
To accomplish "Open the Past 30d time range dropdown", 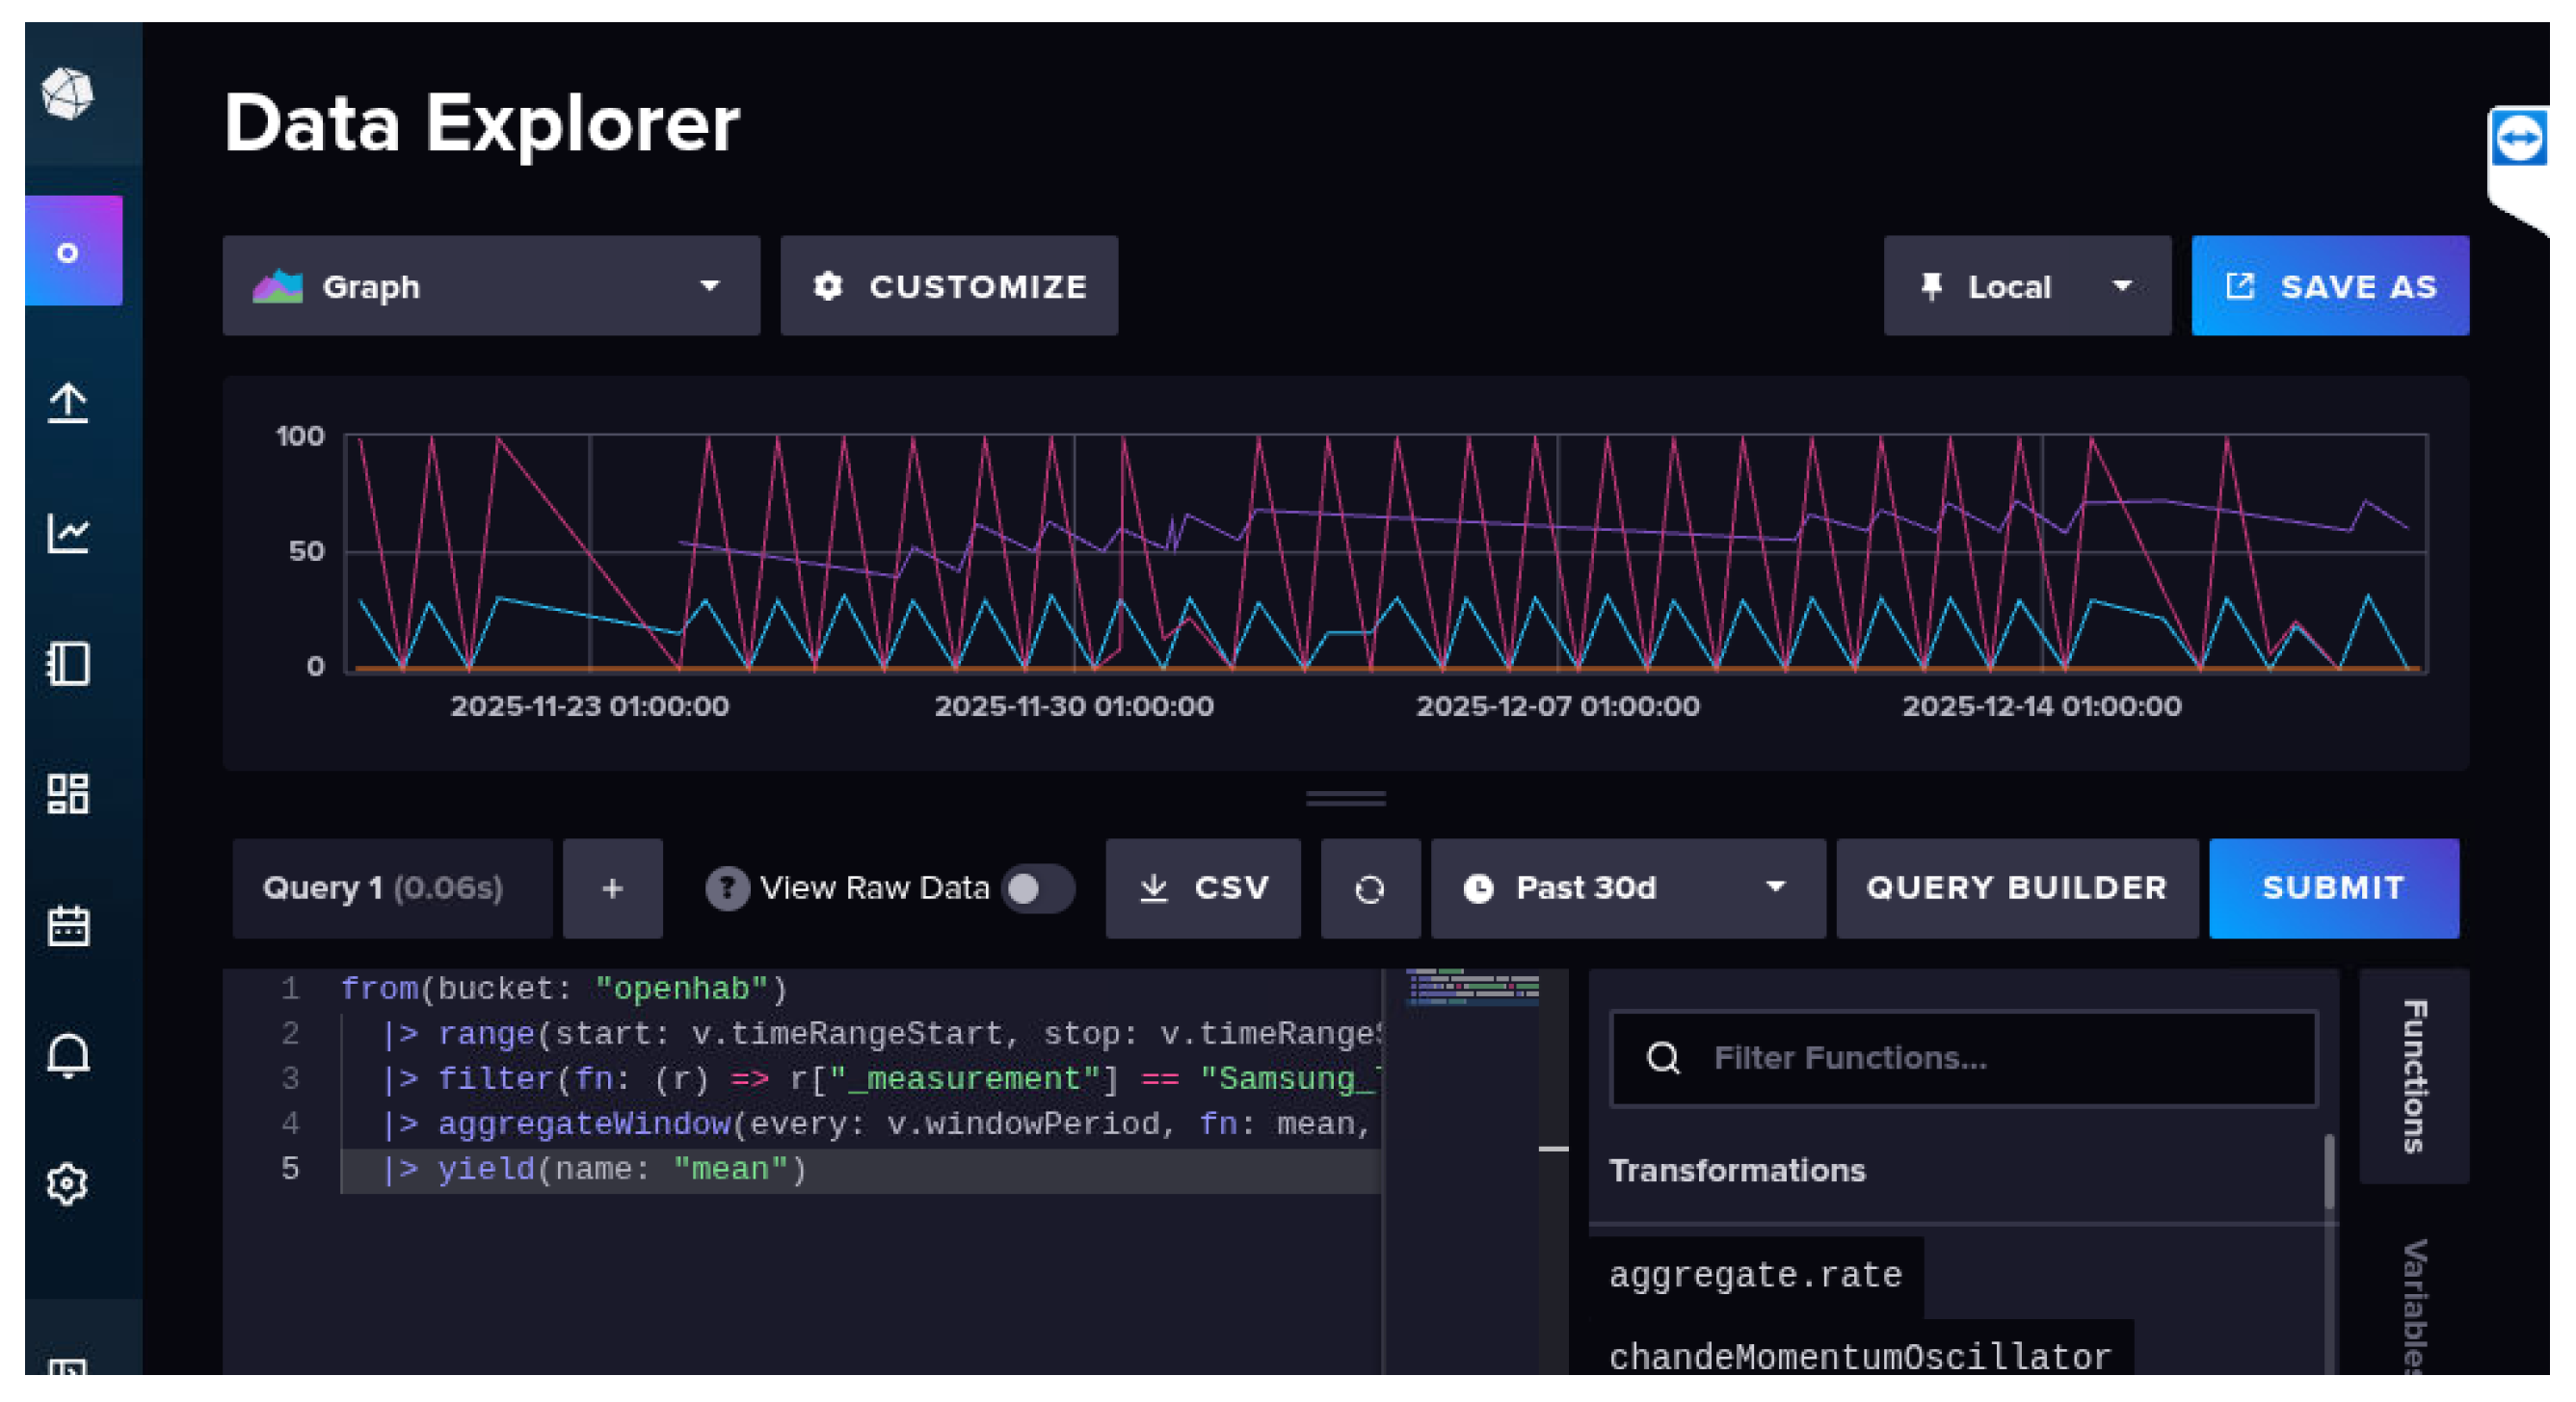I will 1627,888.
